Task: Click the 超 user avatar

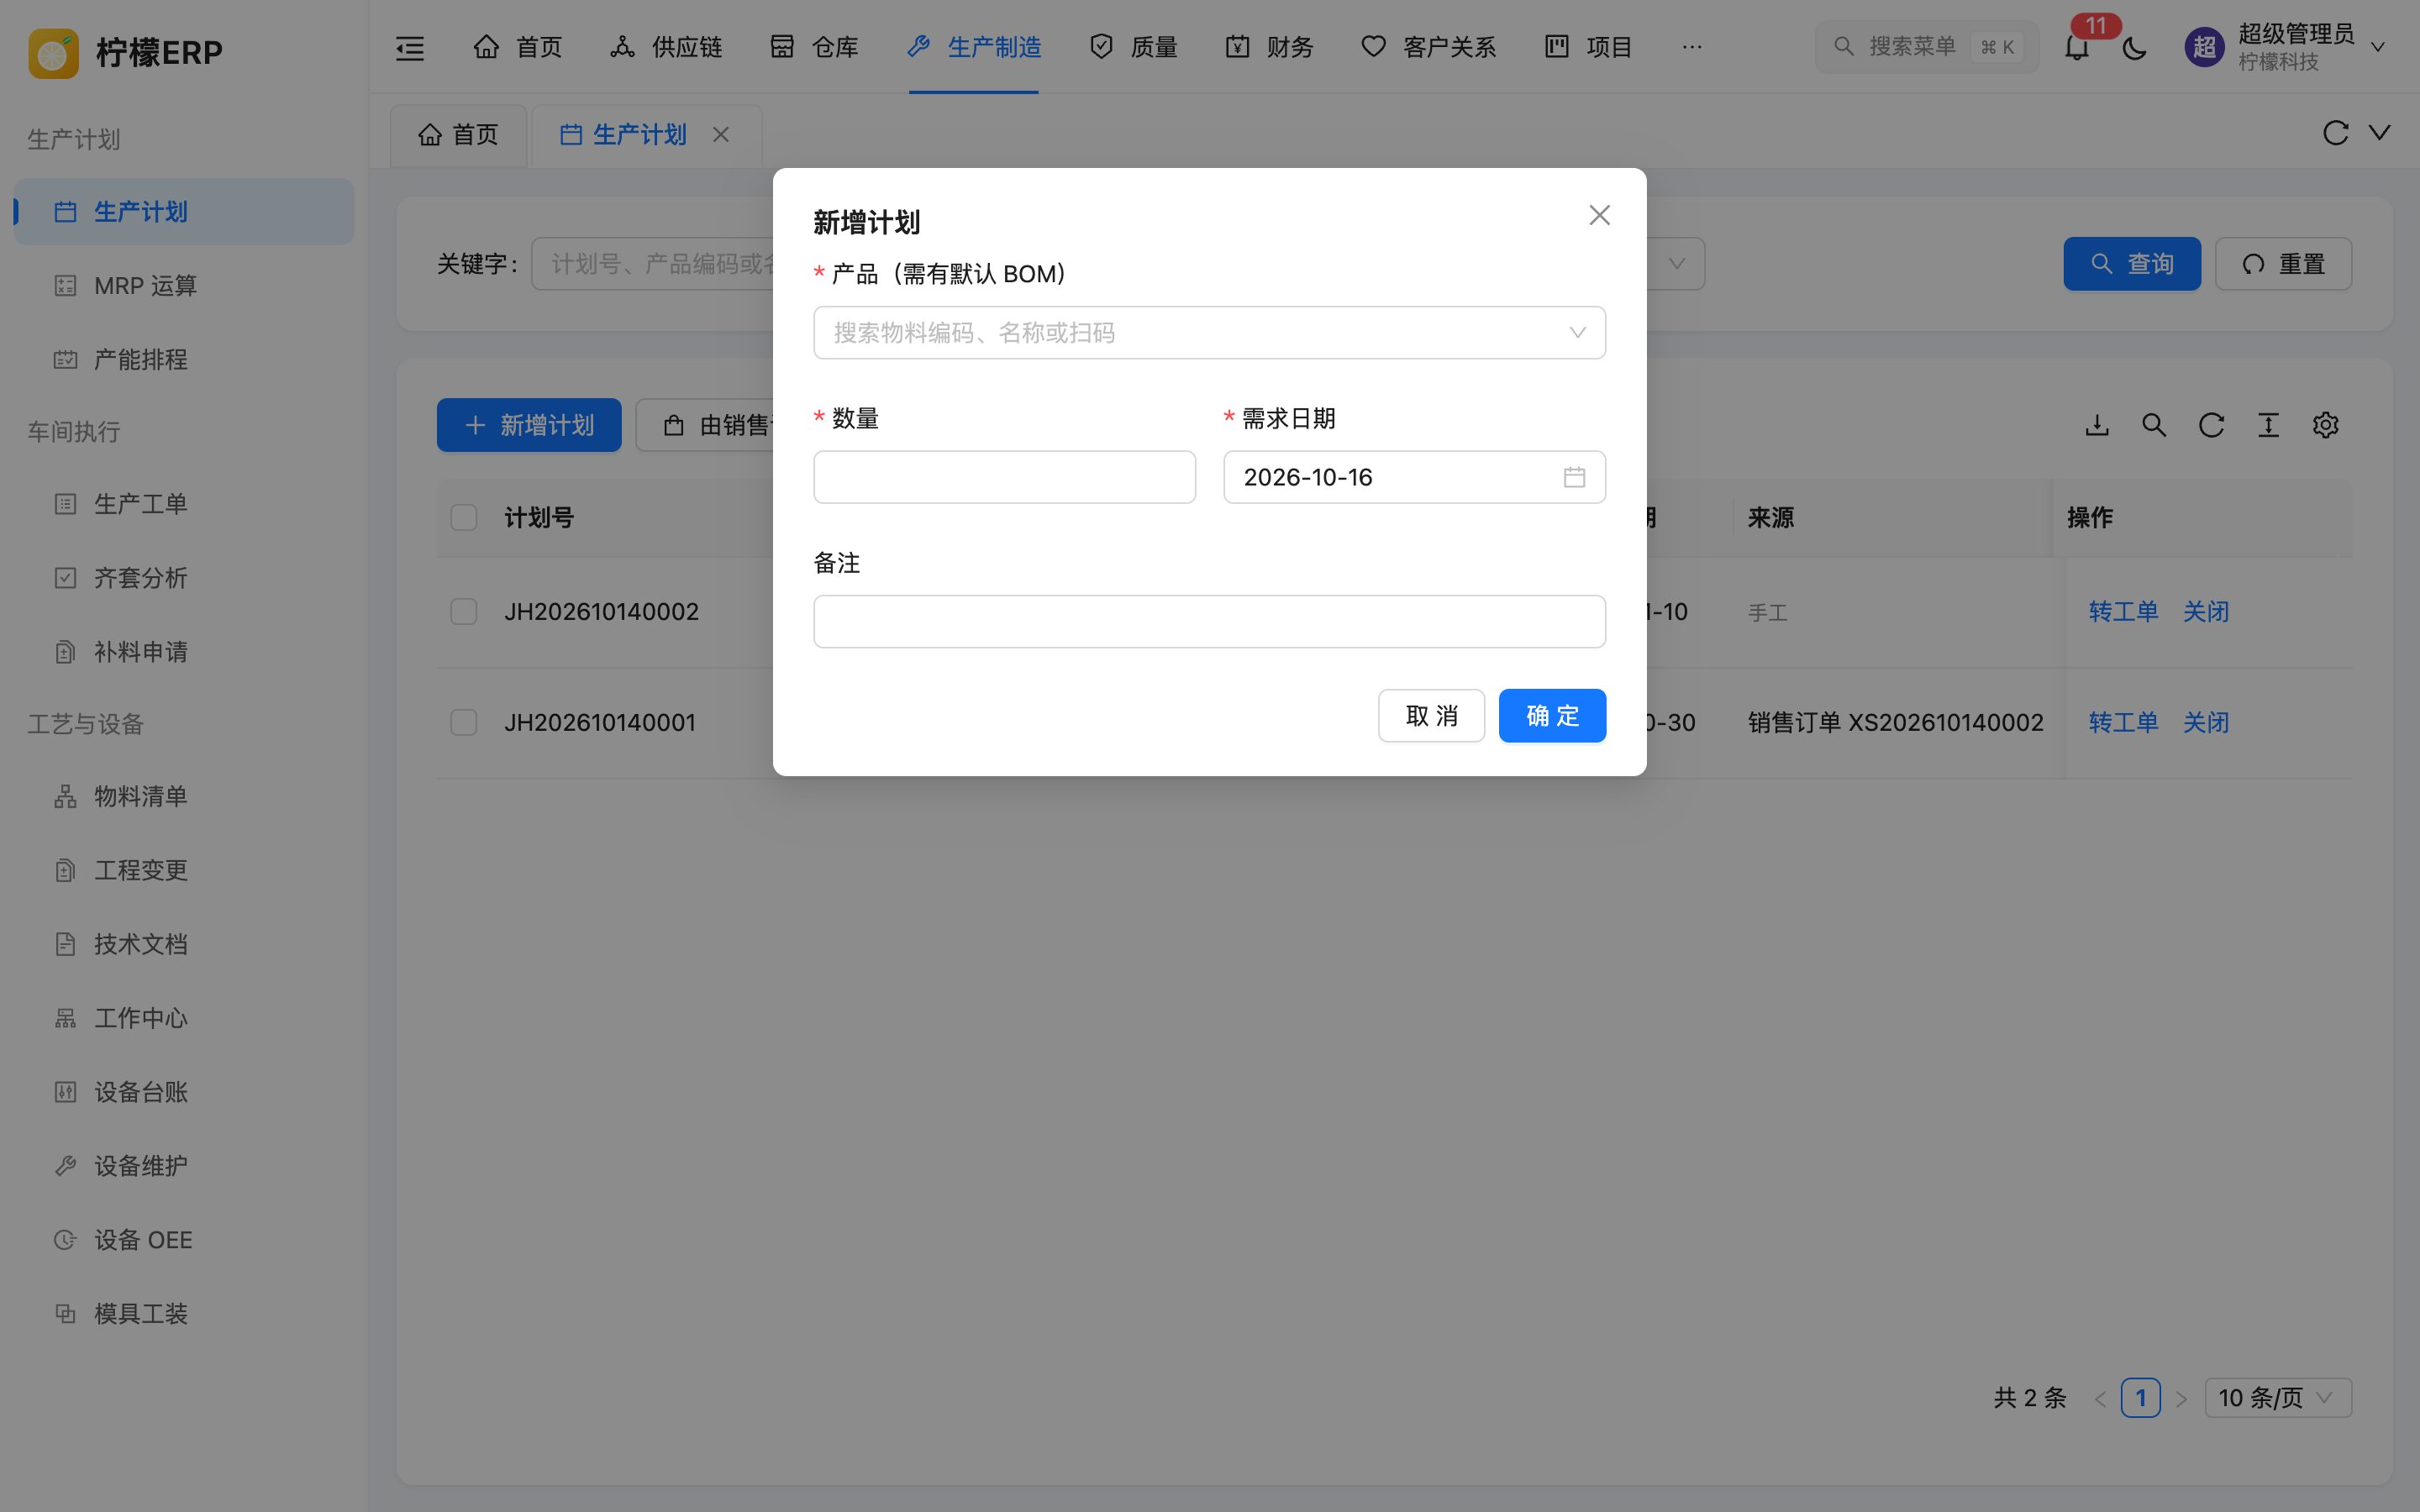Action: click(x=2204, y=47)
